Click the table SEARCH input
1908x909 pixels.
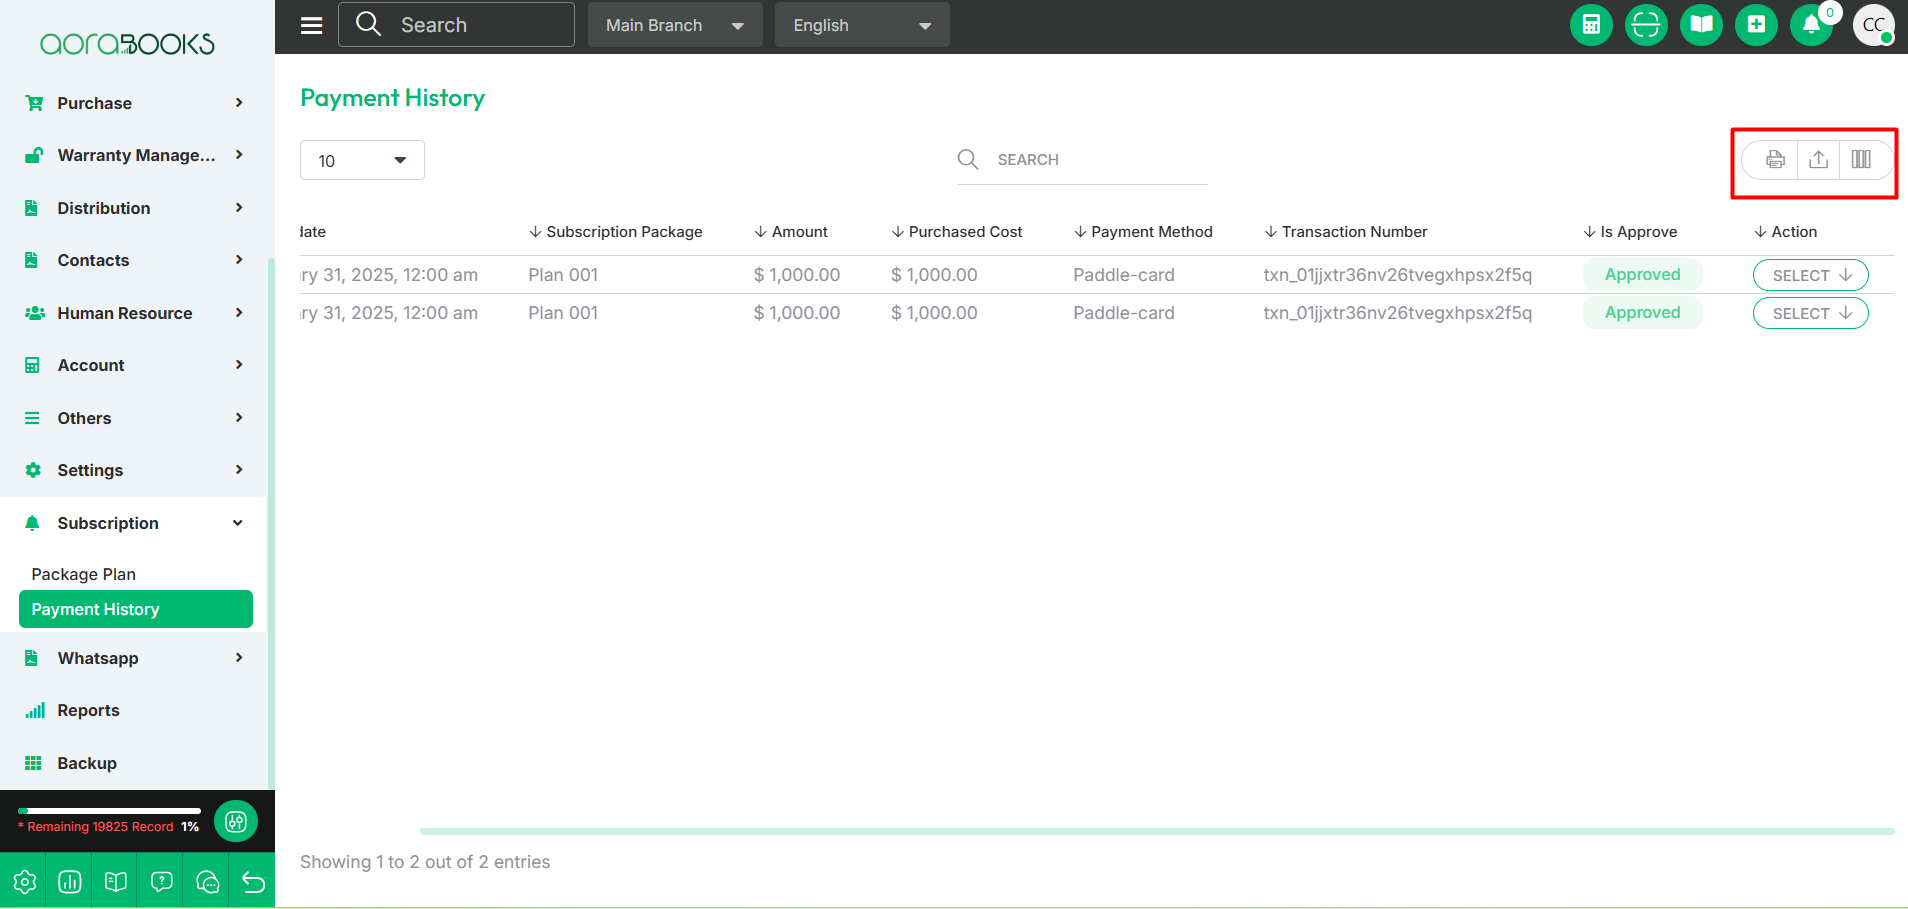[x=1083, y=160]
